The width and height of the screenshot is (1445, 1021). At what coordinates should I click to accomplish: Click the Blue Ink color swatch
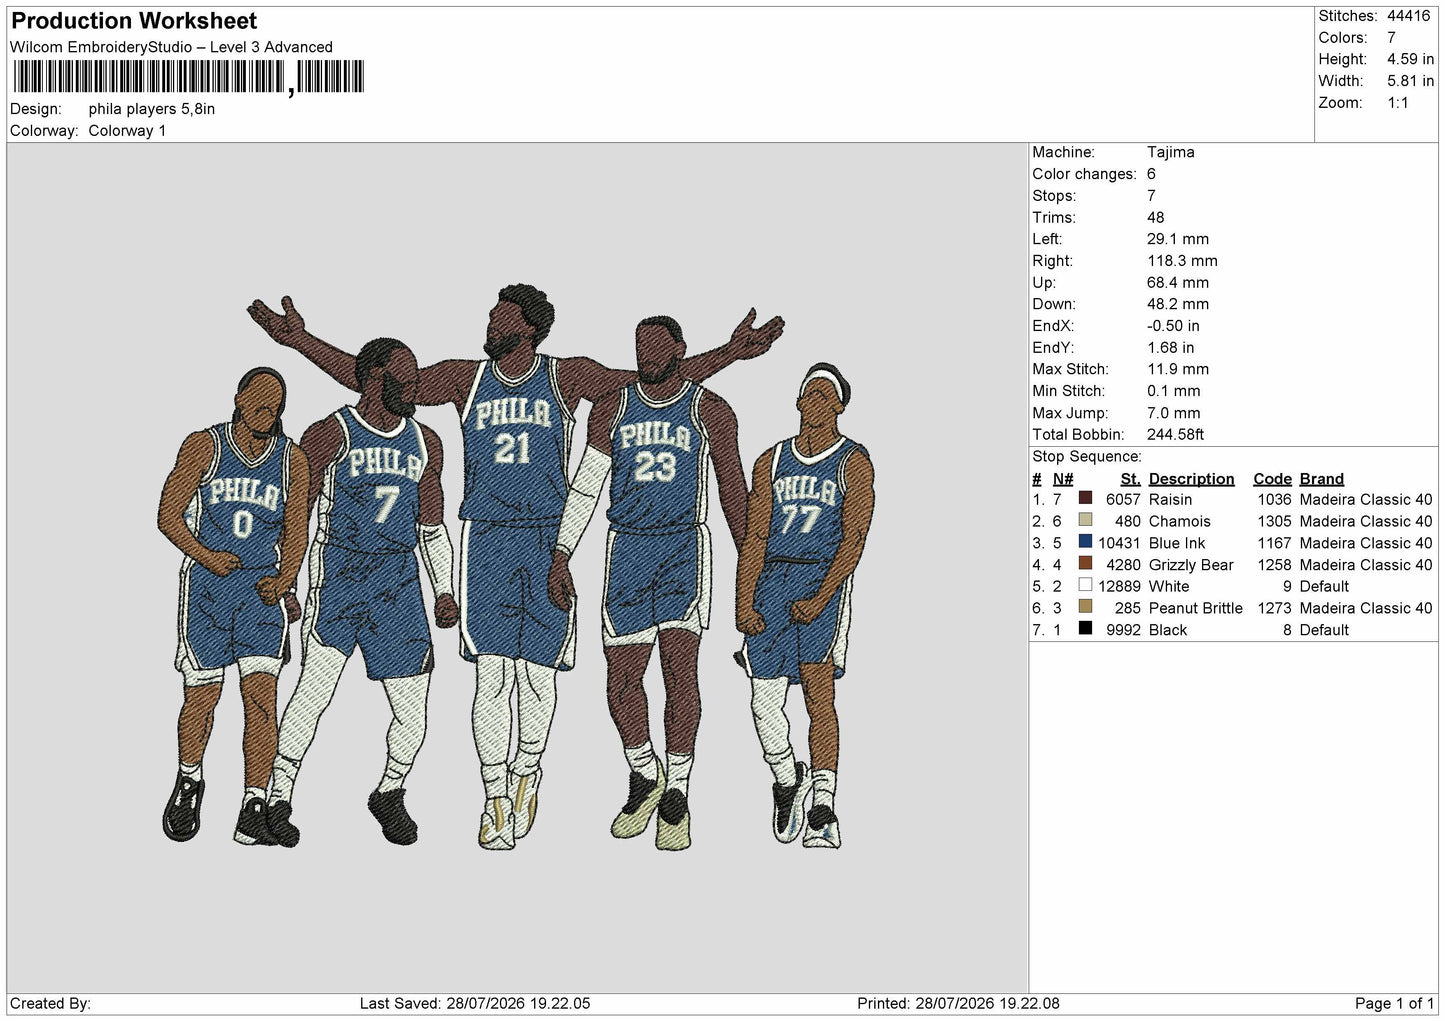click(x=1085, y=542)
